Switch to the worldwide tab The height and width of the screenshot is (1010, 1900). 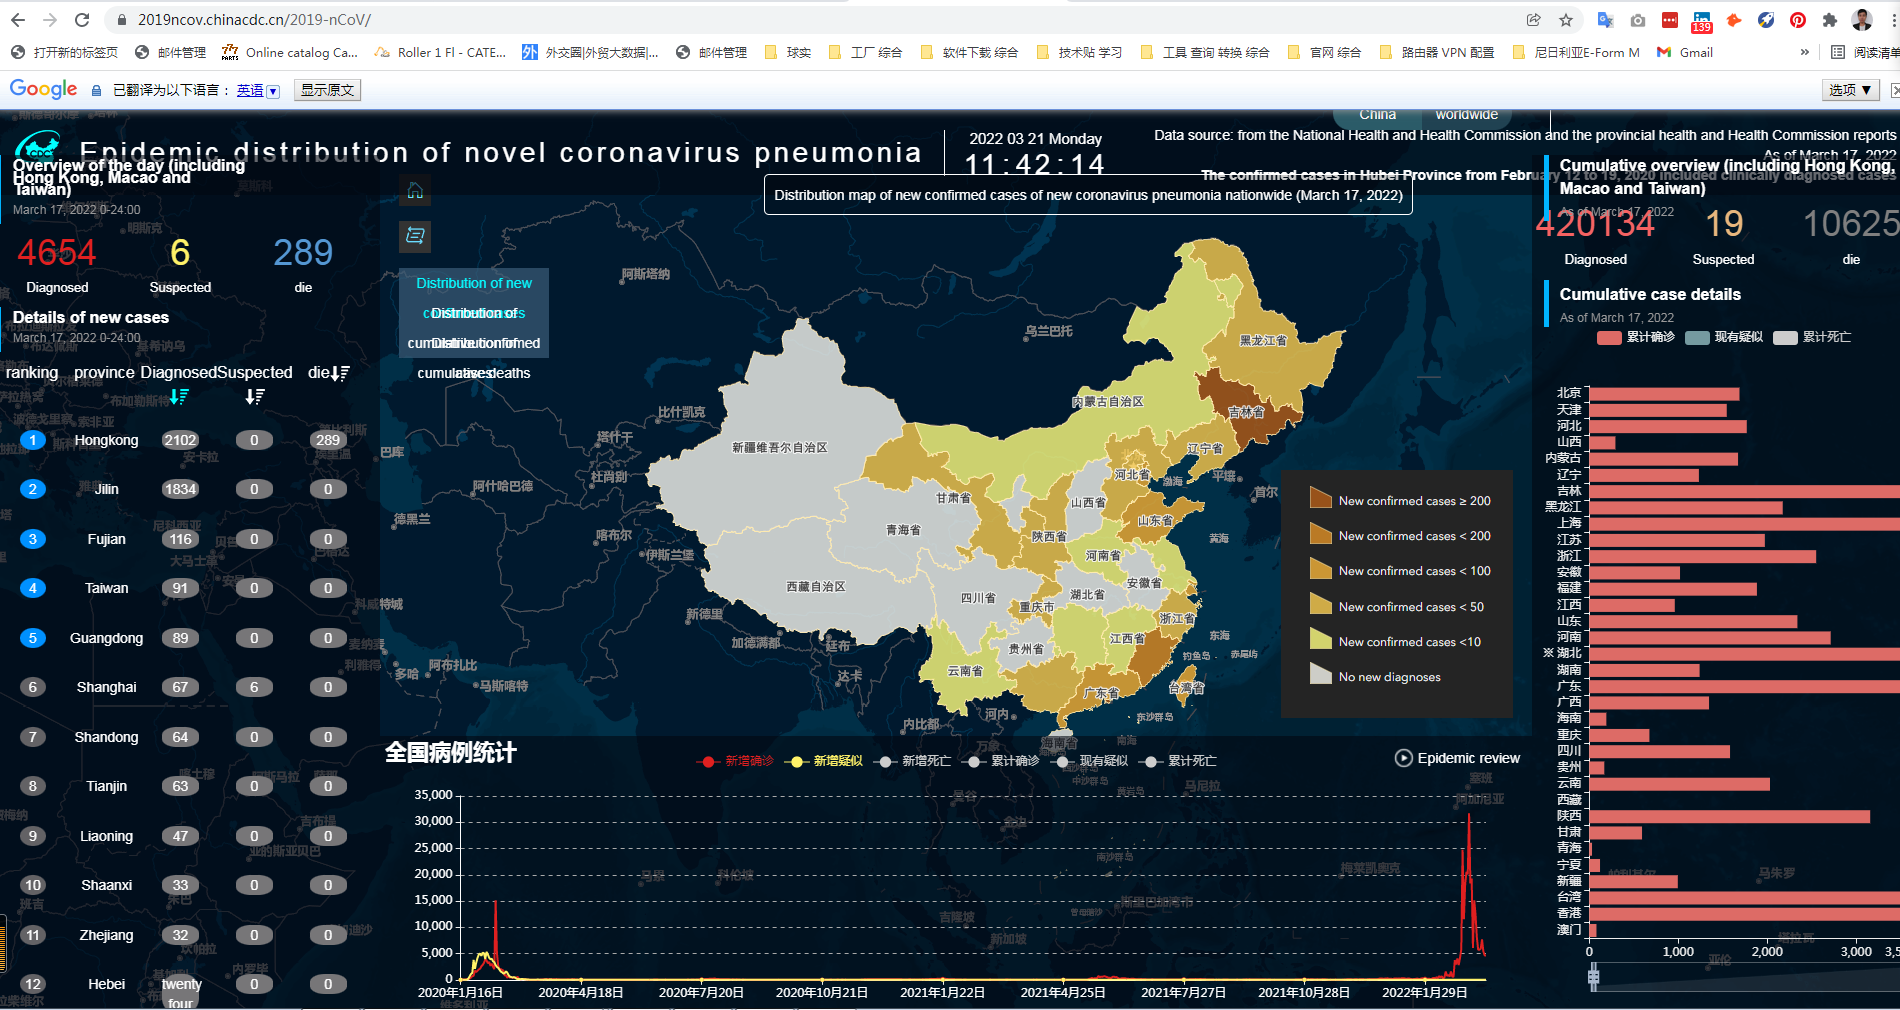[x=1466, y=114]
